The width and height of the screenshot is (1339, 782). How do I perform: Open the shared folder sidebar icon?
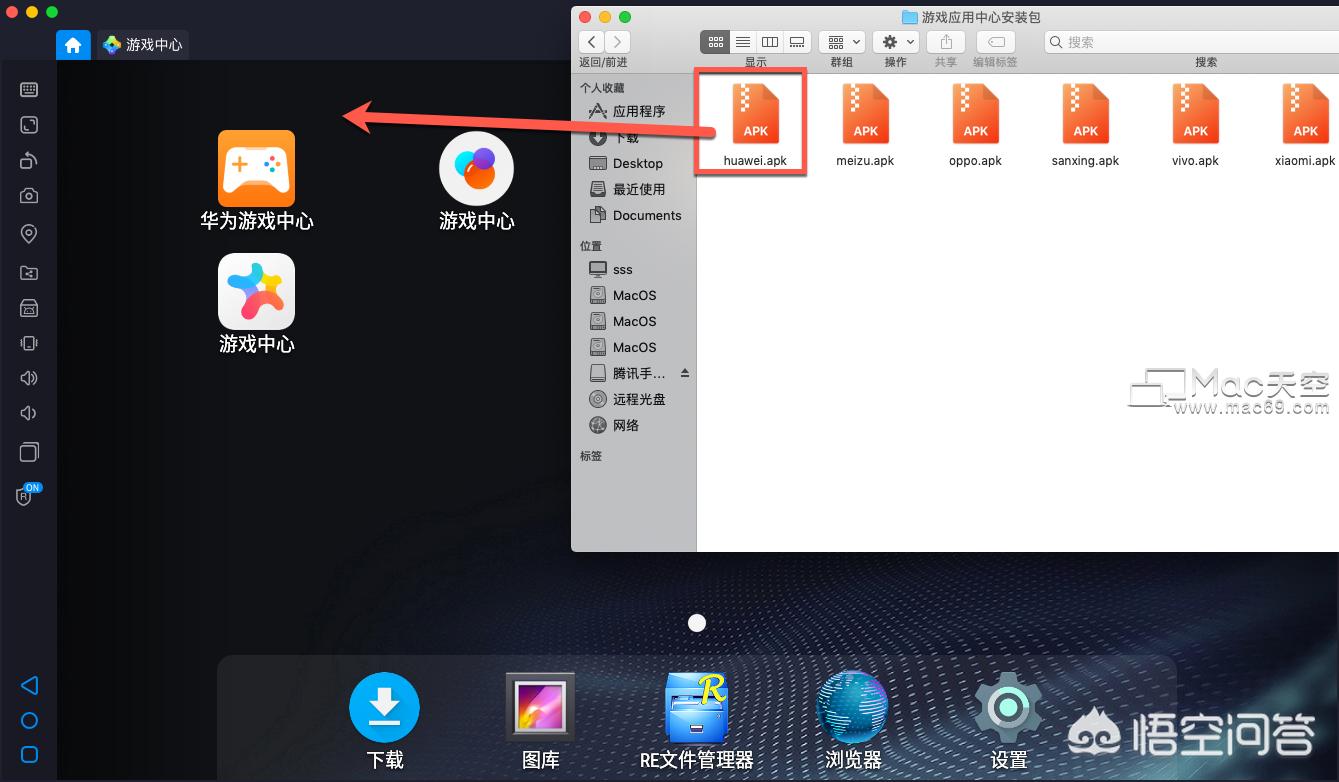click(x=29, y=273)
